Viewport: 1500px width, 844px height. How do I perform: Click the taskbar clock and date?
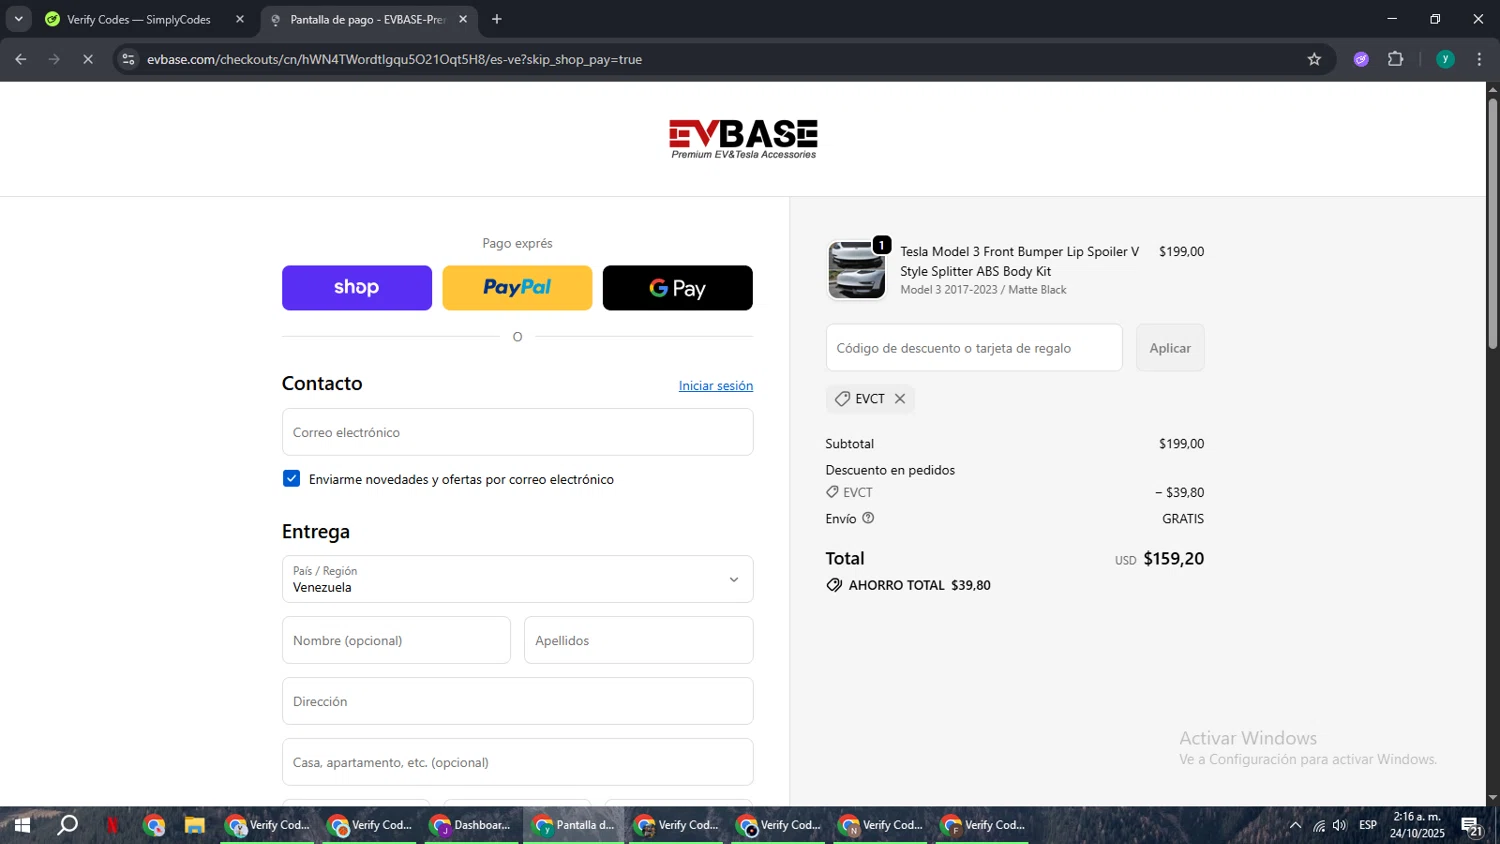click(1417, 825)
